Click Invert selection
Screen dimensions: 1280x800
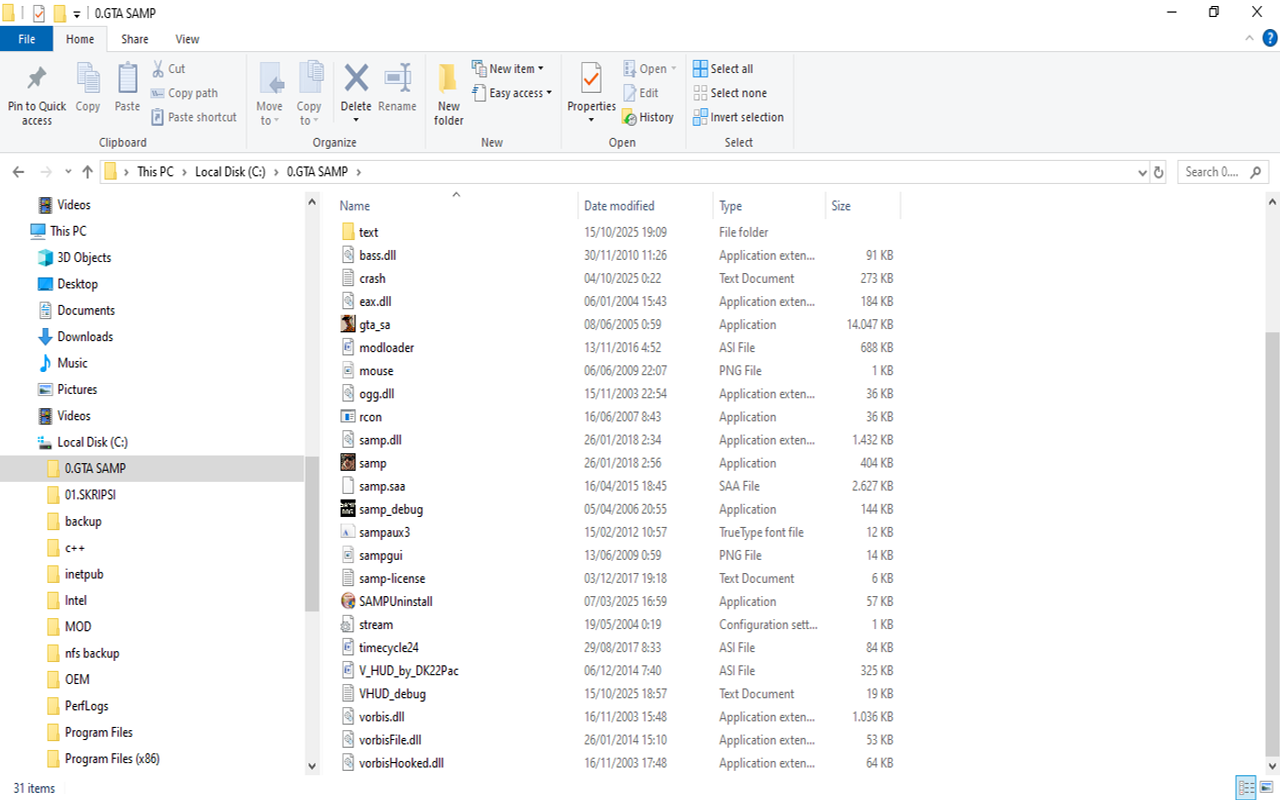click(738, 117)
